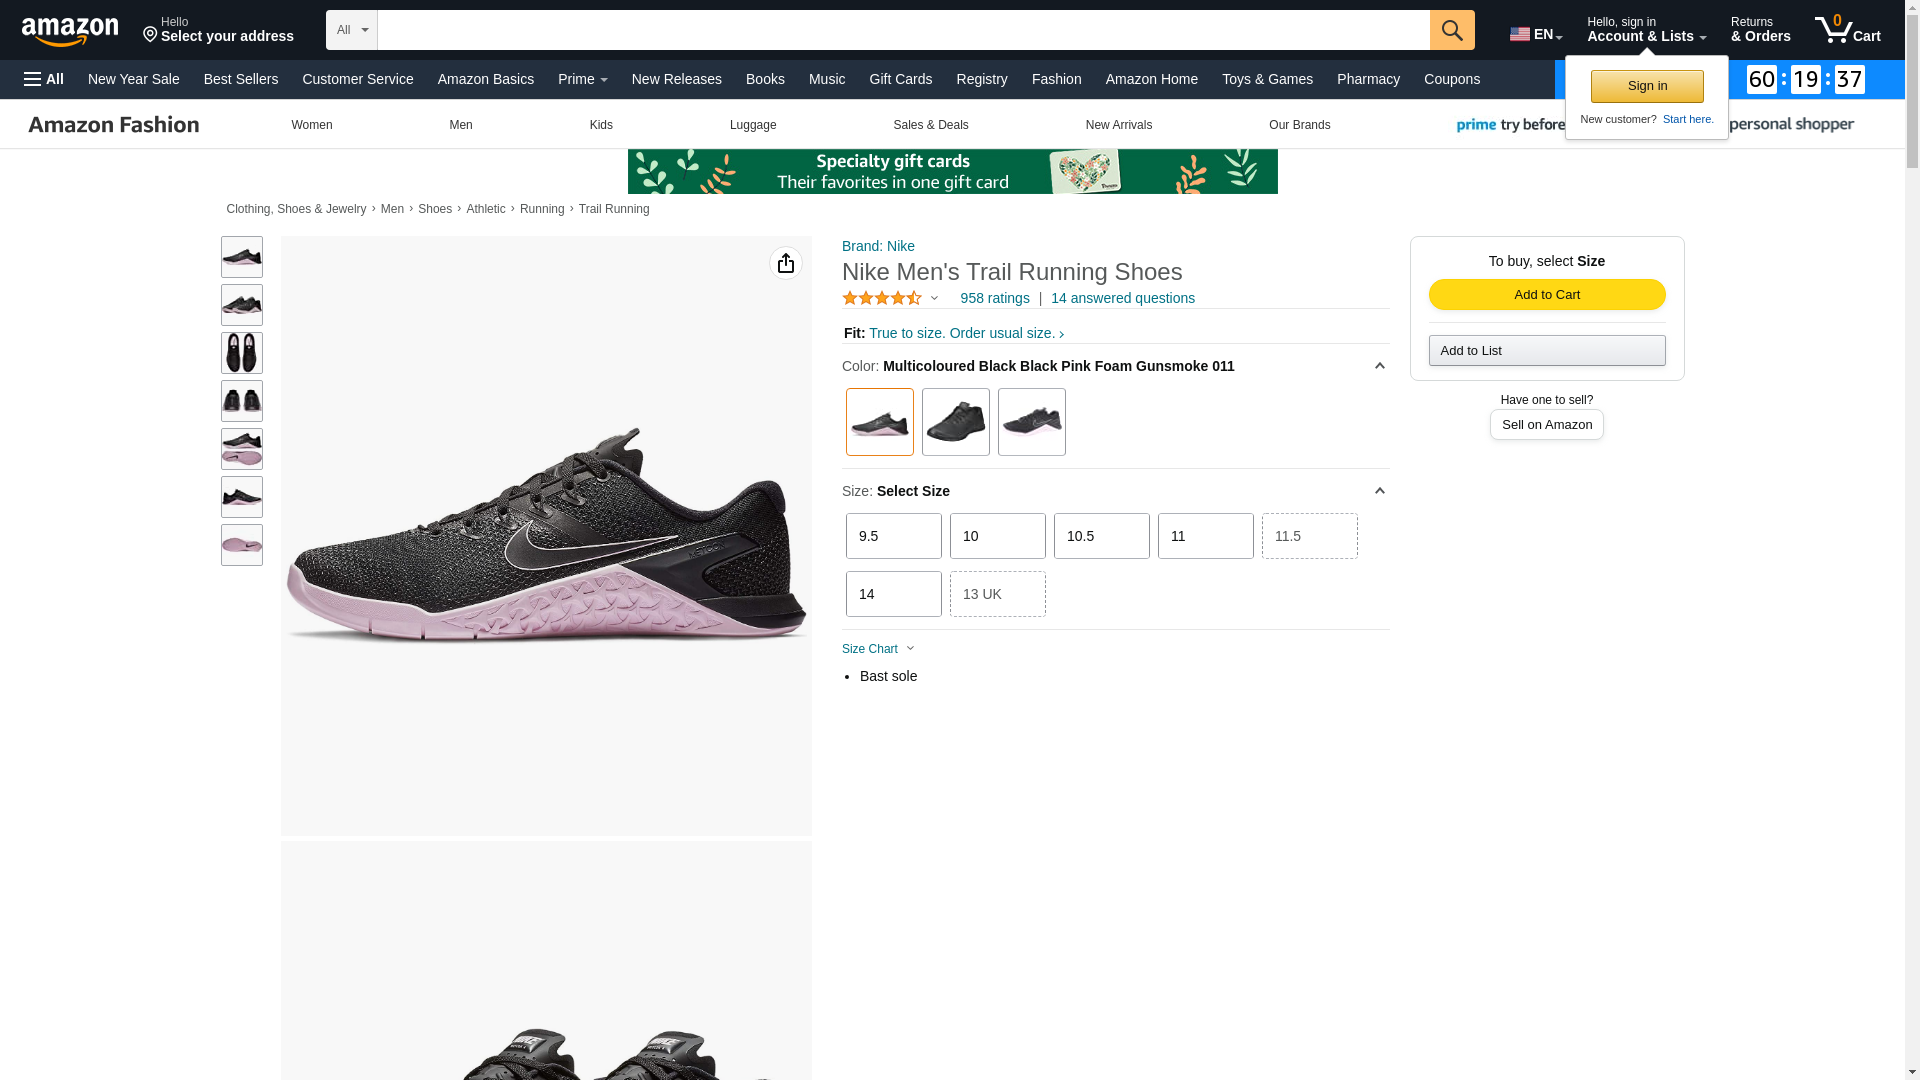Viewport: 1920px width, 1080px height.
Task: Open the Sales & Deals fashion tab
Action: (x=930, y=125)
